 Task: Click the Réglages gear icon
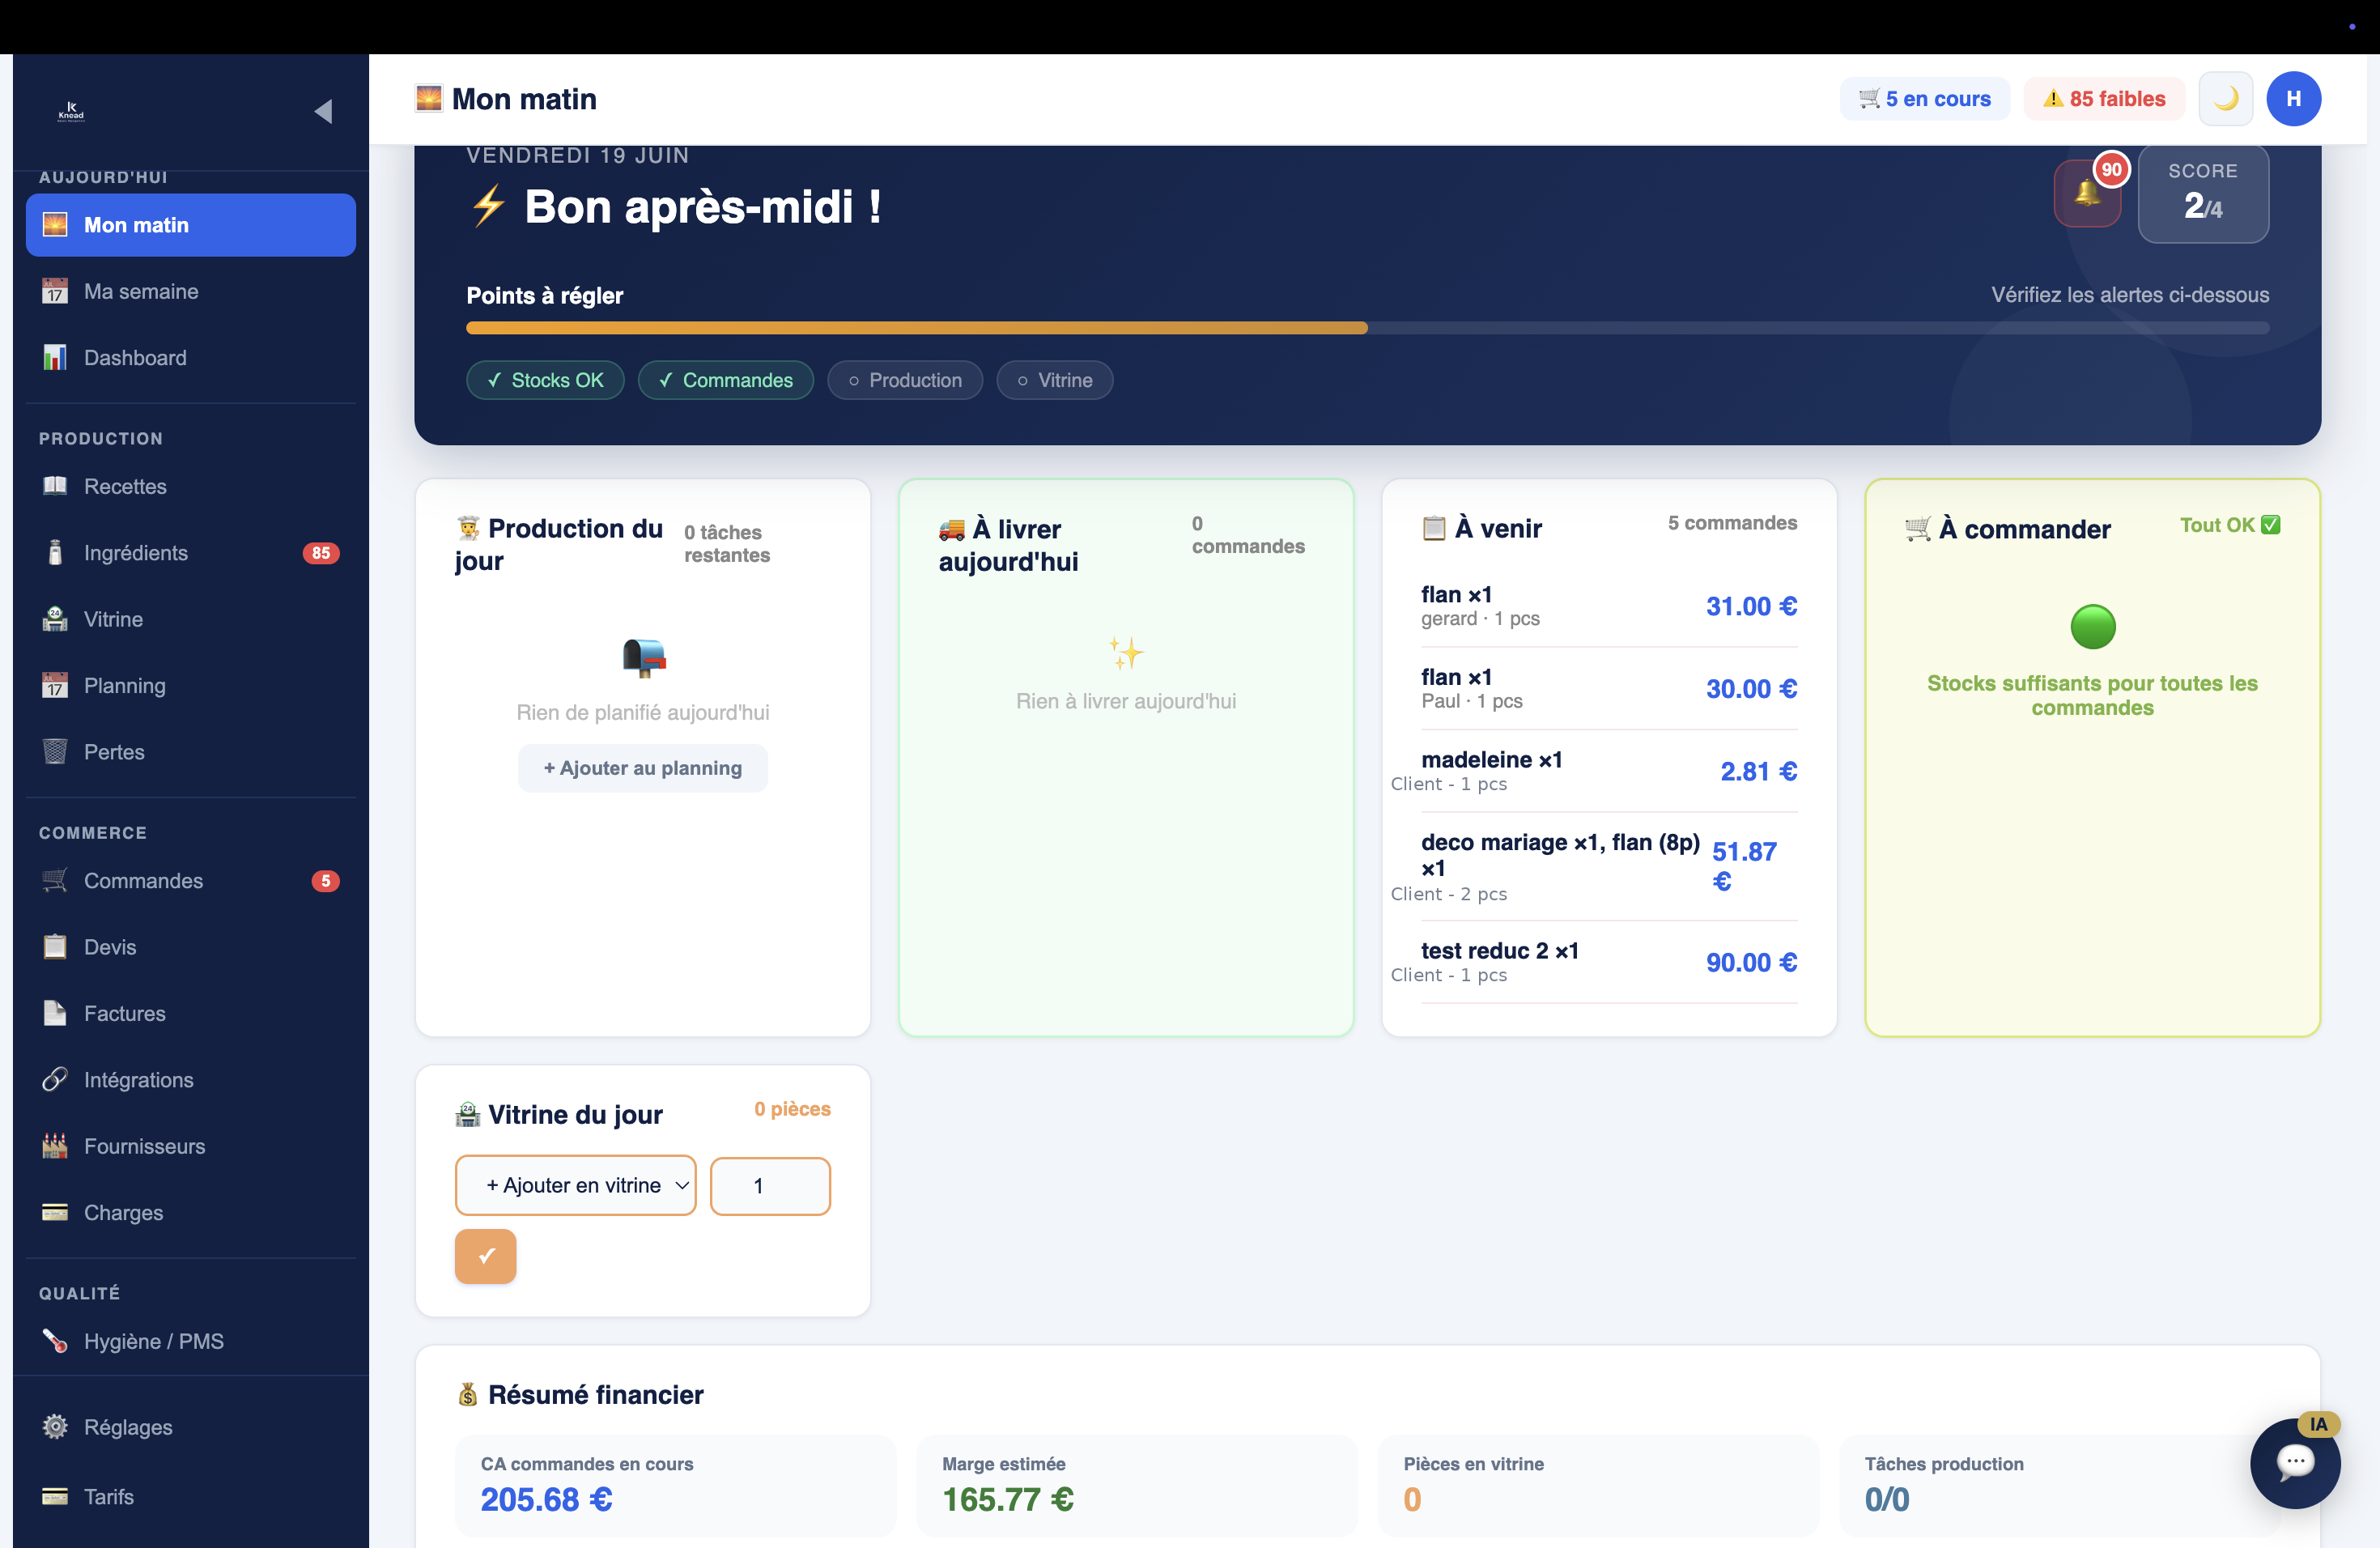point(55,1427)
